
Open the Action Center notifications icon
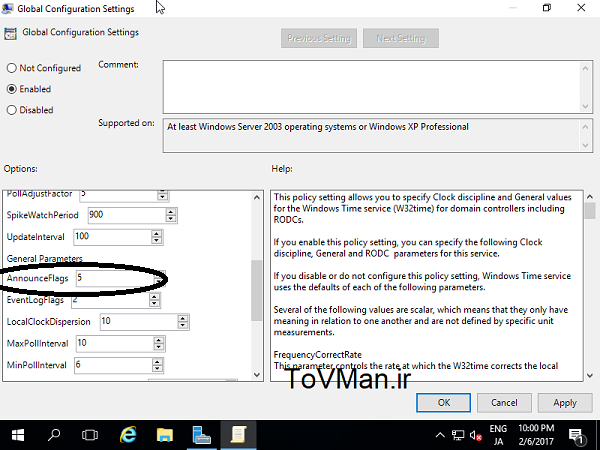[576, 435]
